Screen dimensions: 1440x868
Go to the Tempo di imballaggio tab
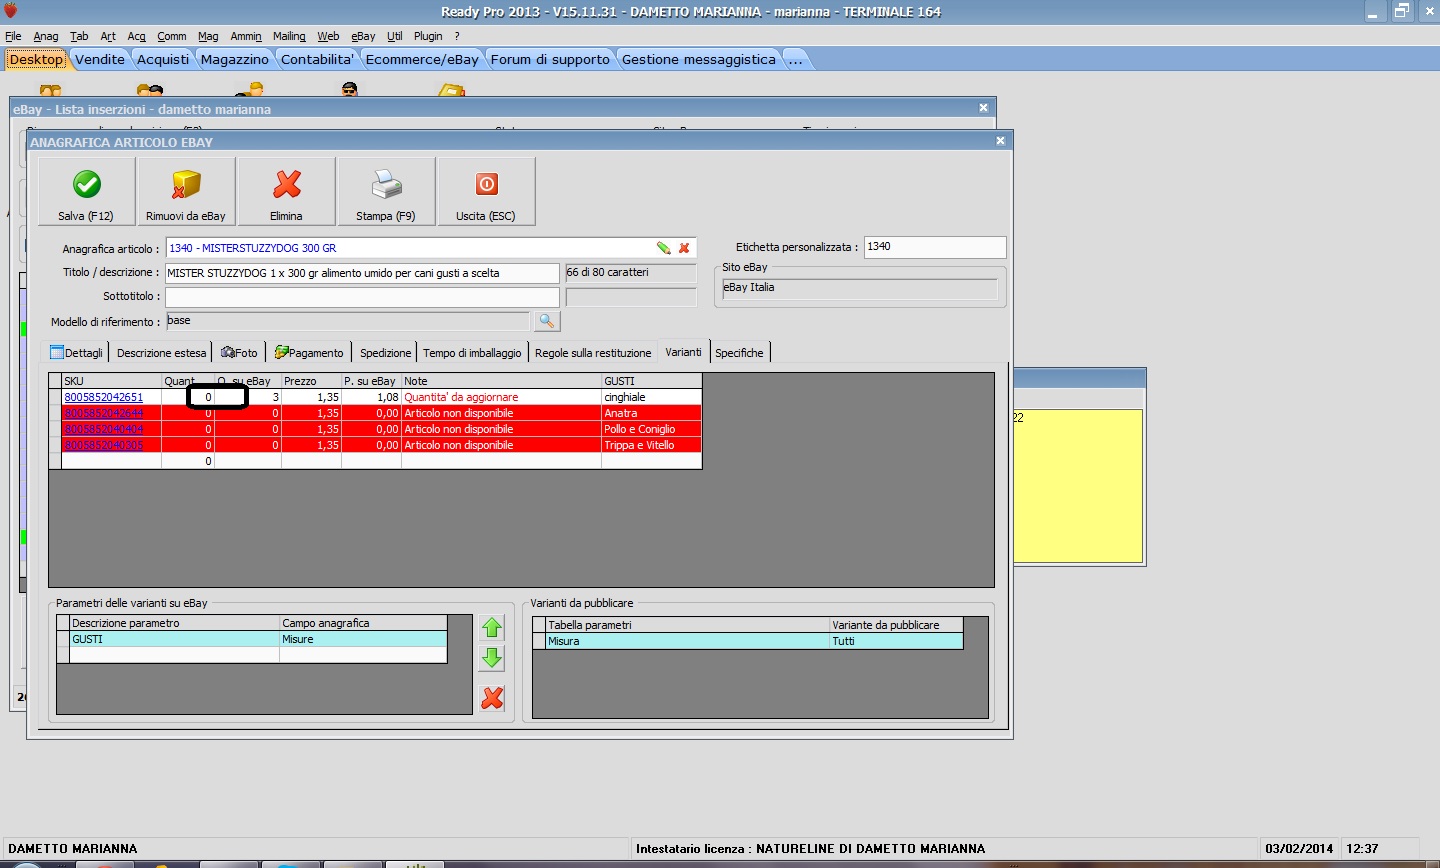tap(472, 353)
